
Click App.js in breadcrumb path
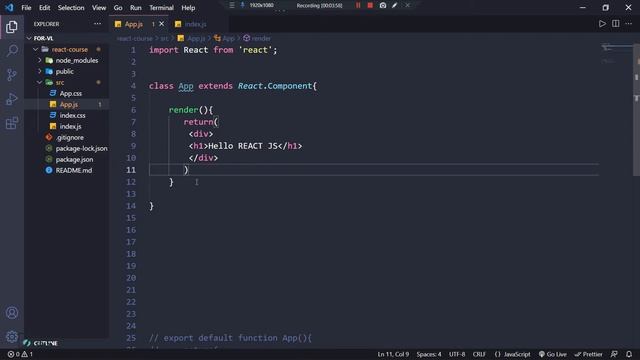point(191,38)
